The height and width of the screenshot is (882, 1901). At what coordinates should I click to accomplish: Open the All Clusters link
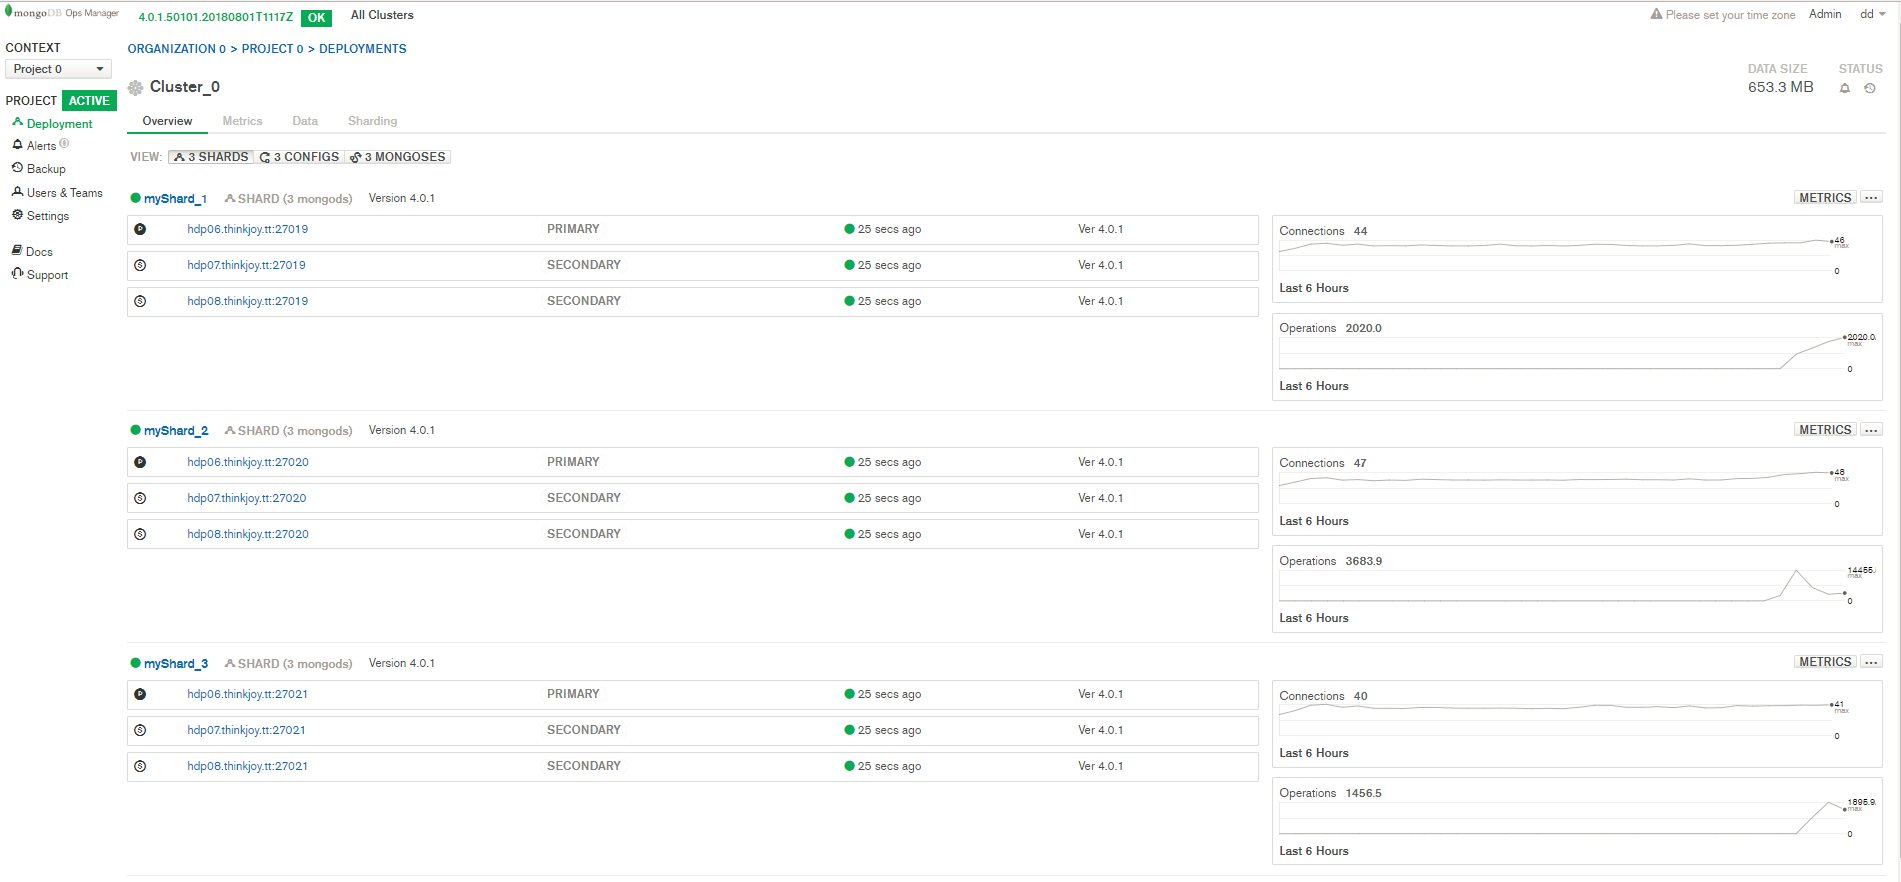pyautogui.click(x=382, y=15)
